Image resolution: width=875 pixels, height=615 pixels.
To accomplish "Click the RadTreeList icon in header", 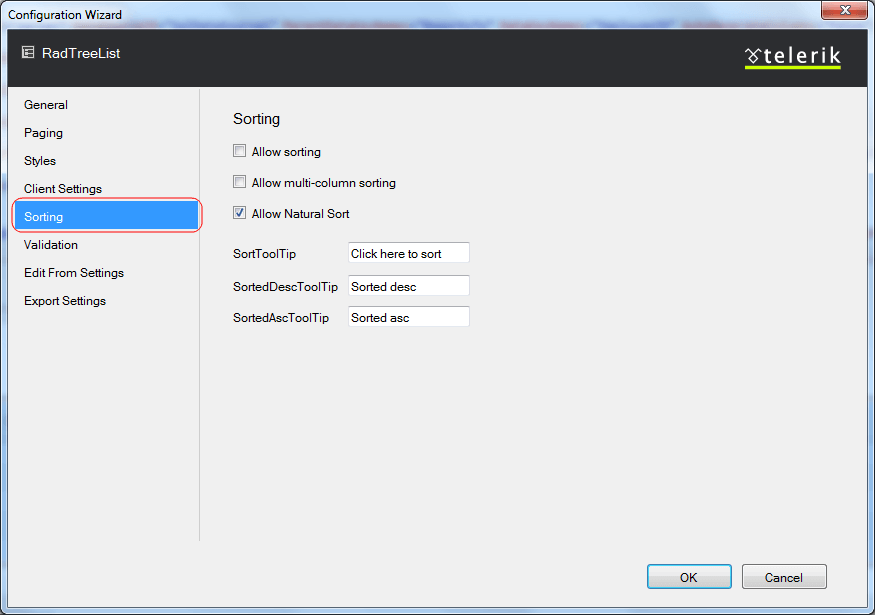I will tap(28, 52).
